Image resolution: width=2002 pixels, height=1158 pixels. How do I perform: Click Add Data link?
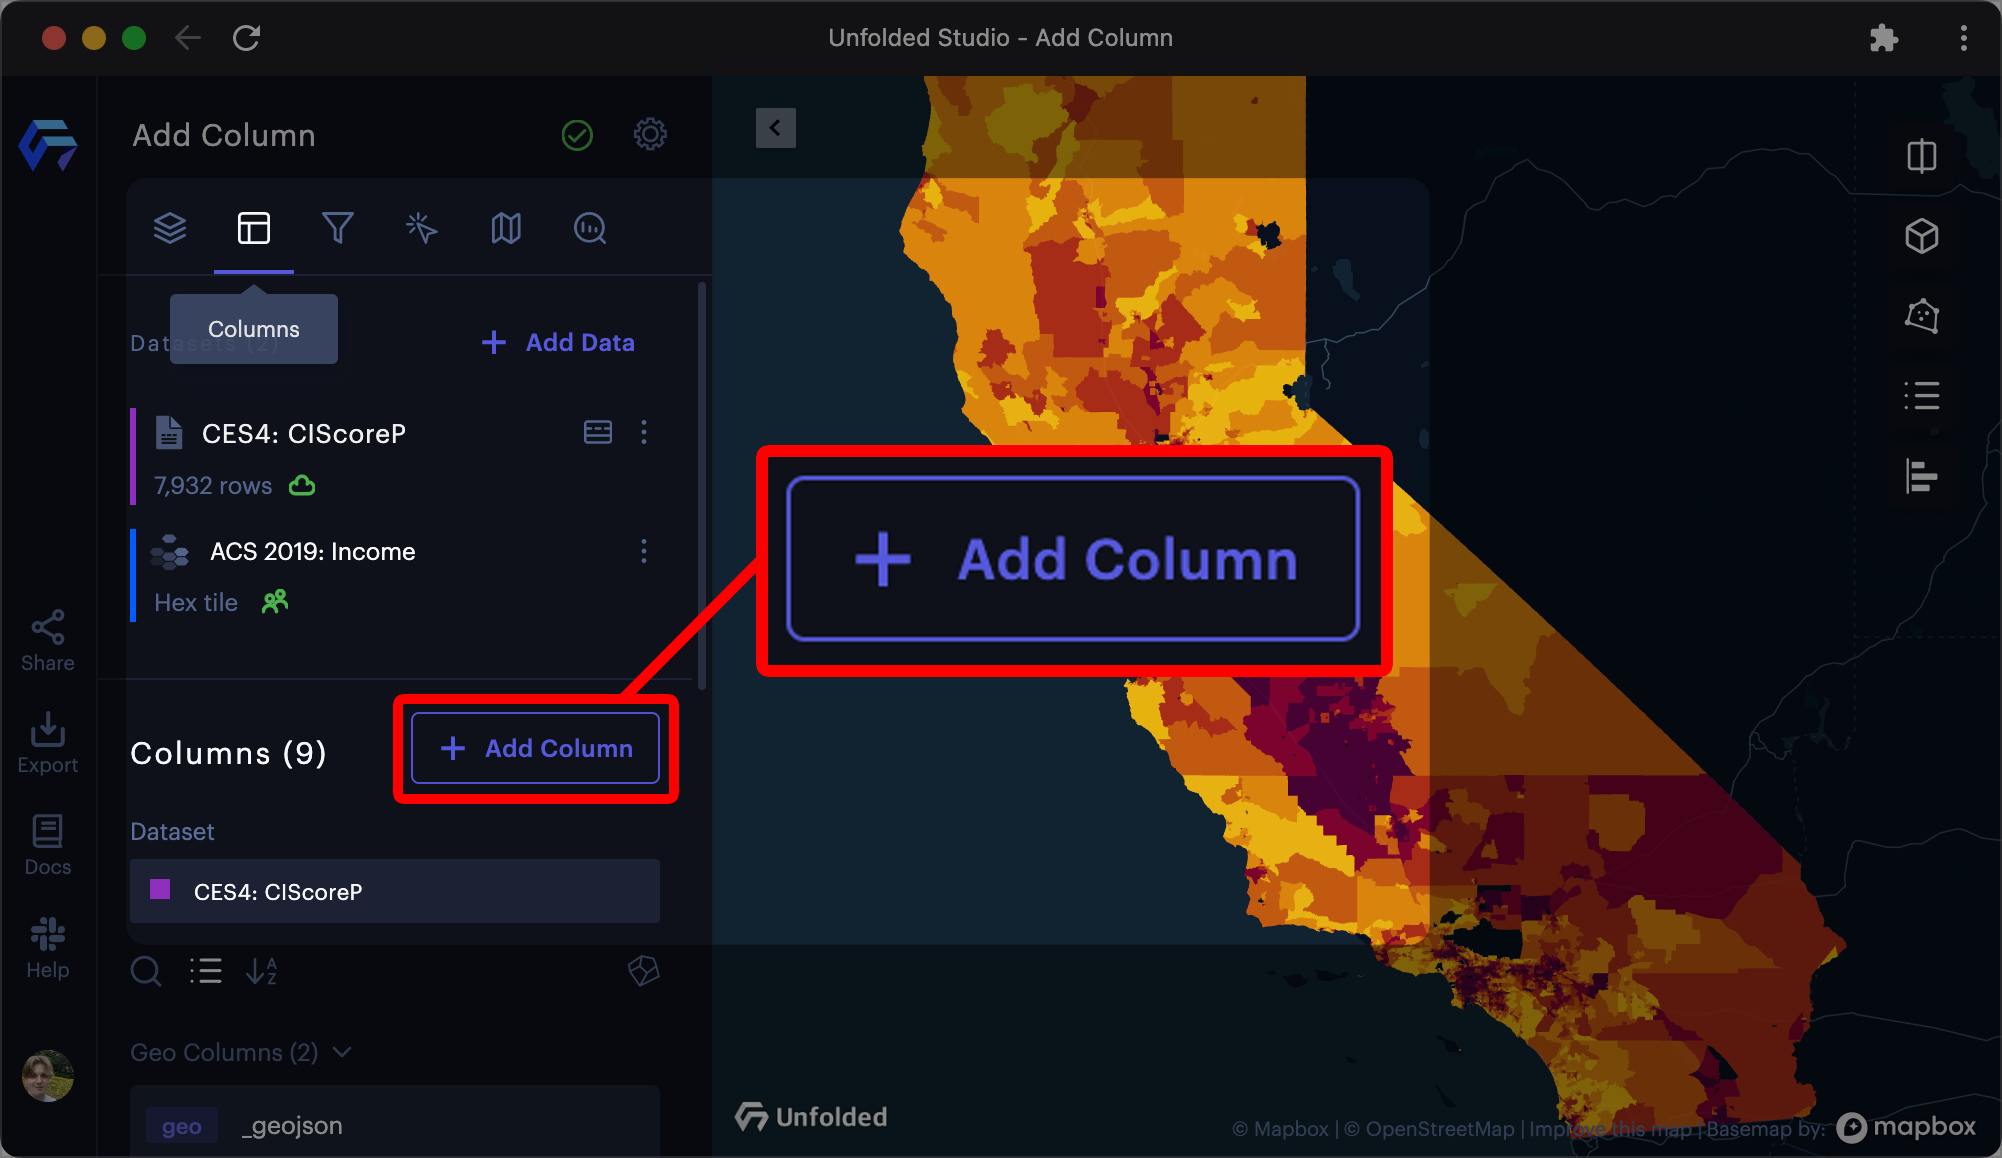pos(558,342)
